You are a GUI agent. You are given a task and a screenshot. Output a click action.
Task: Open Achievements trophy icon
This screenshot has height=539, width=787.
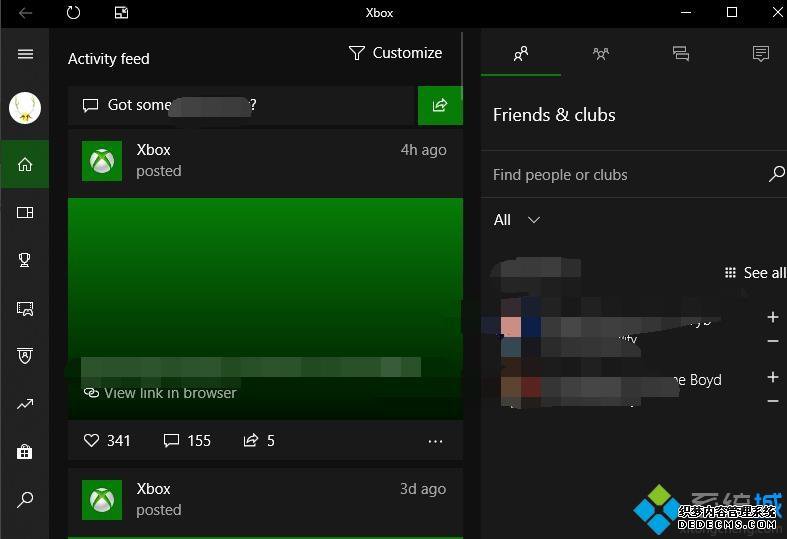pos(25,260)
